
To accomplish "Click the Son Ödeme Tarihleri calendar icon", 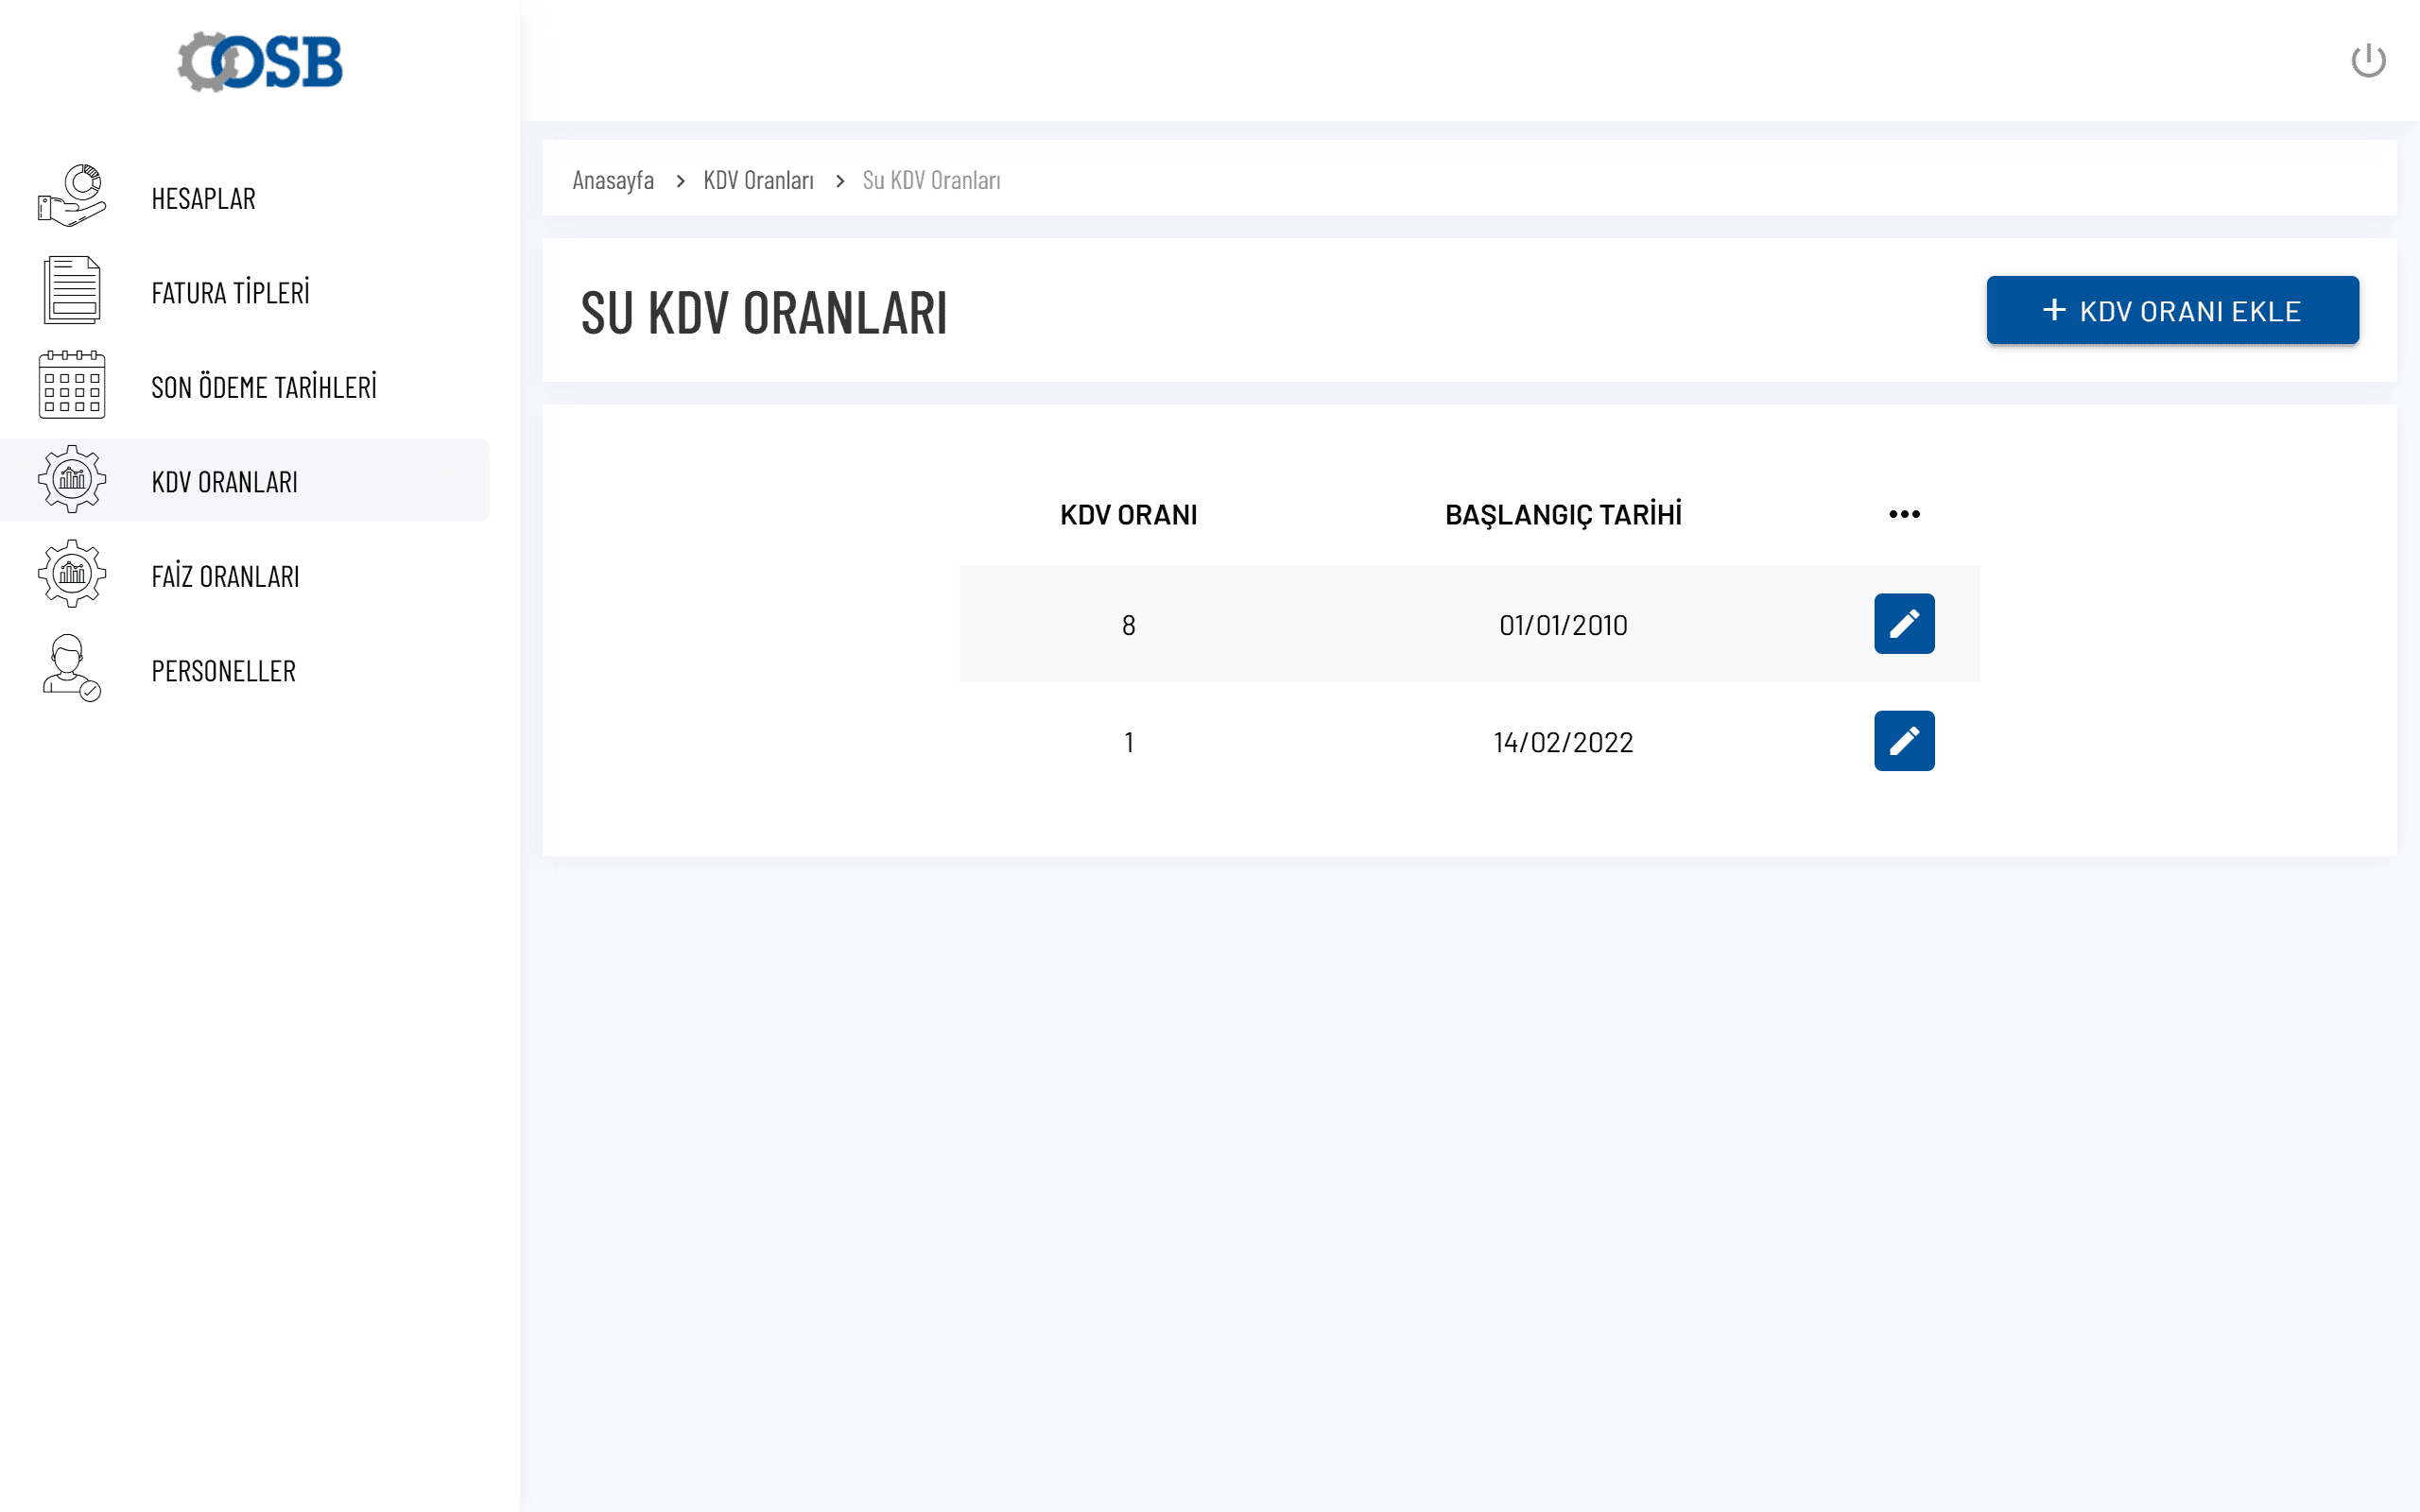I will click(71, 385).
